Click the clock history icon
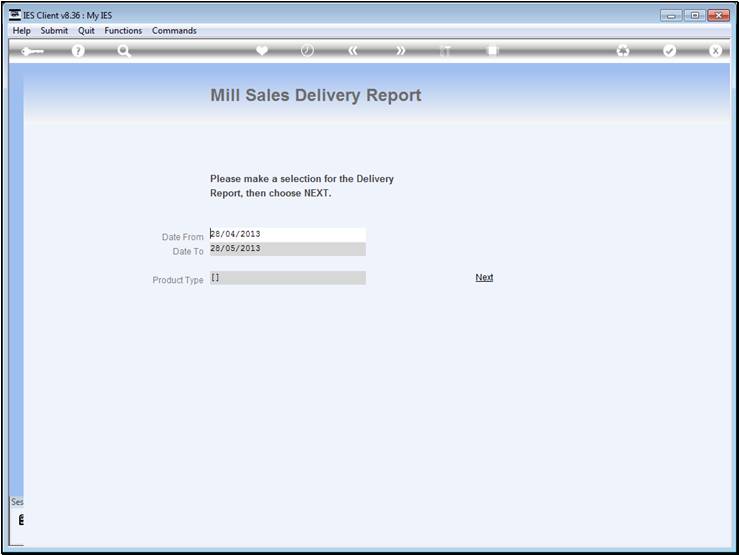This screenshot has height=555, width=739. (307, 50)
